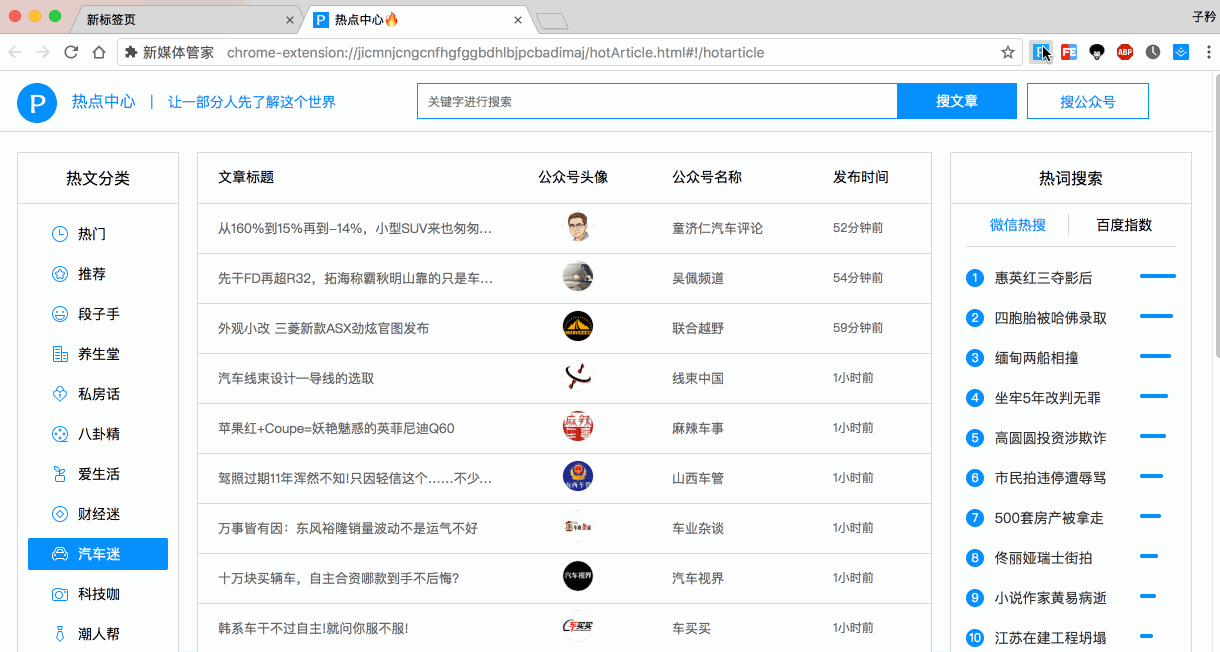
Task: Select the 推荐 category icon
Action: click(x=58, y=273)
